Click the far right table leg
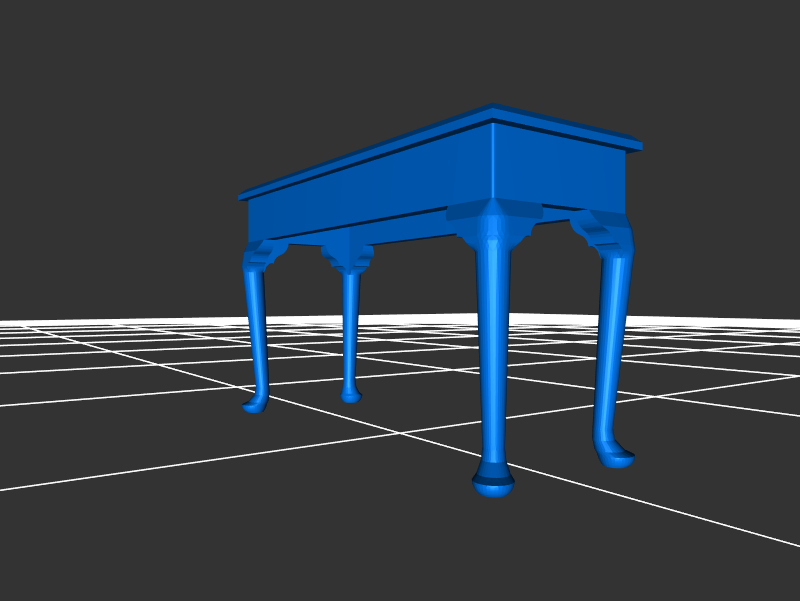 click(x=610, y=340)
